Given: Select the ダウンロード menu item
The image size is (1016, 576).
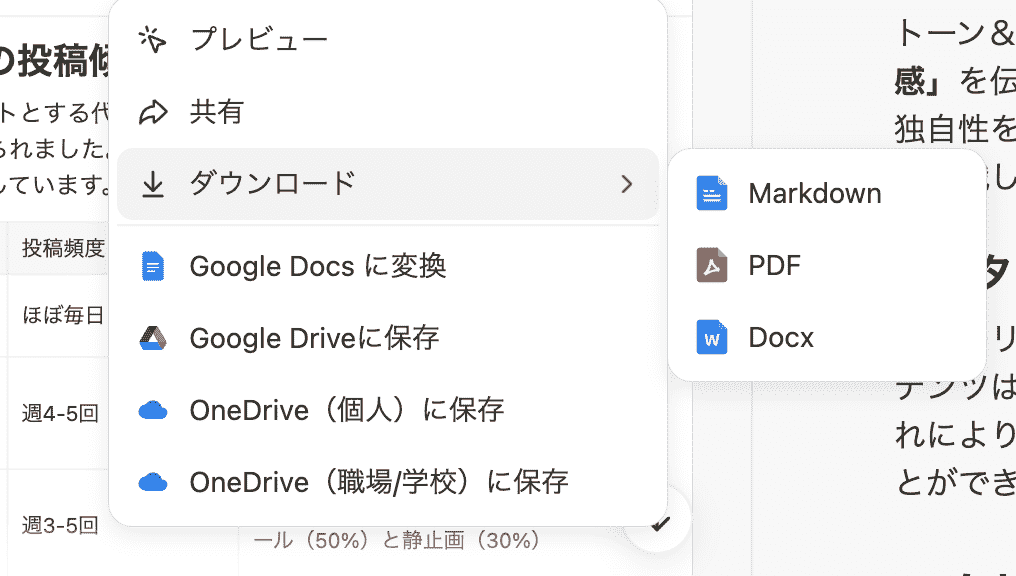Looking at the screenshot, I should pos(387,184).
